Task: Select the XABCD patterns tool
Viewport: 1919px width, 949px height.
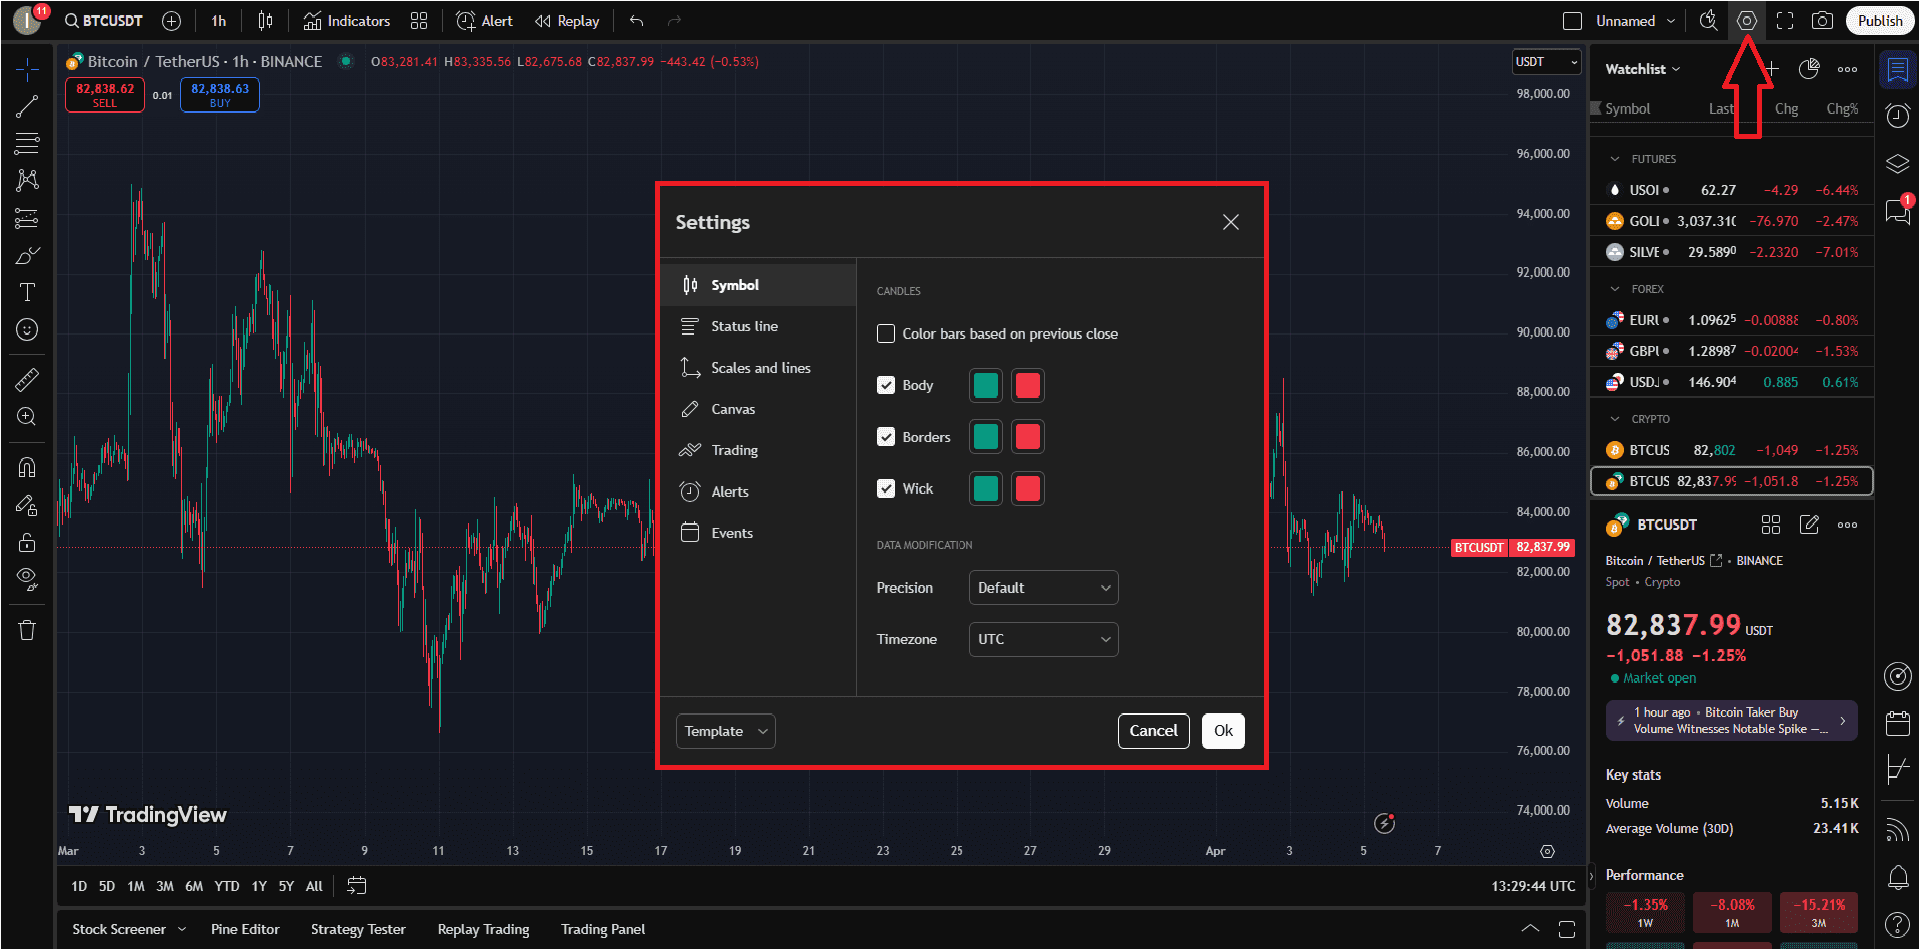Action: [27, 180]
